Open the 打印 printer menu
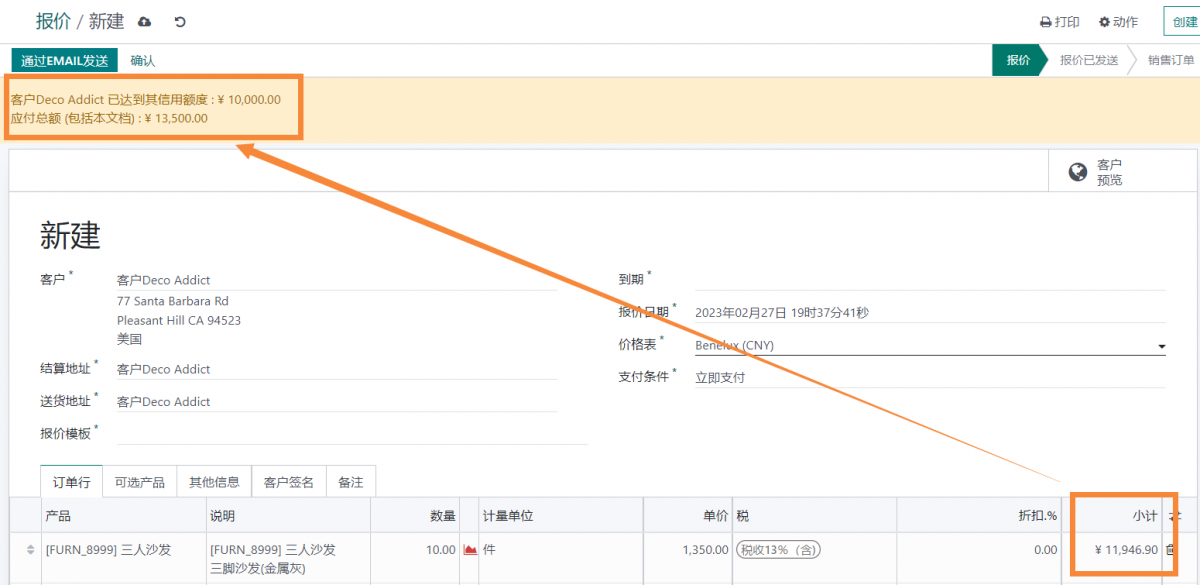The width and height of the screenshot is (1200, 585). click(x=1059, y=21)
